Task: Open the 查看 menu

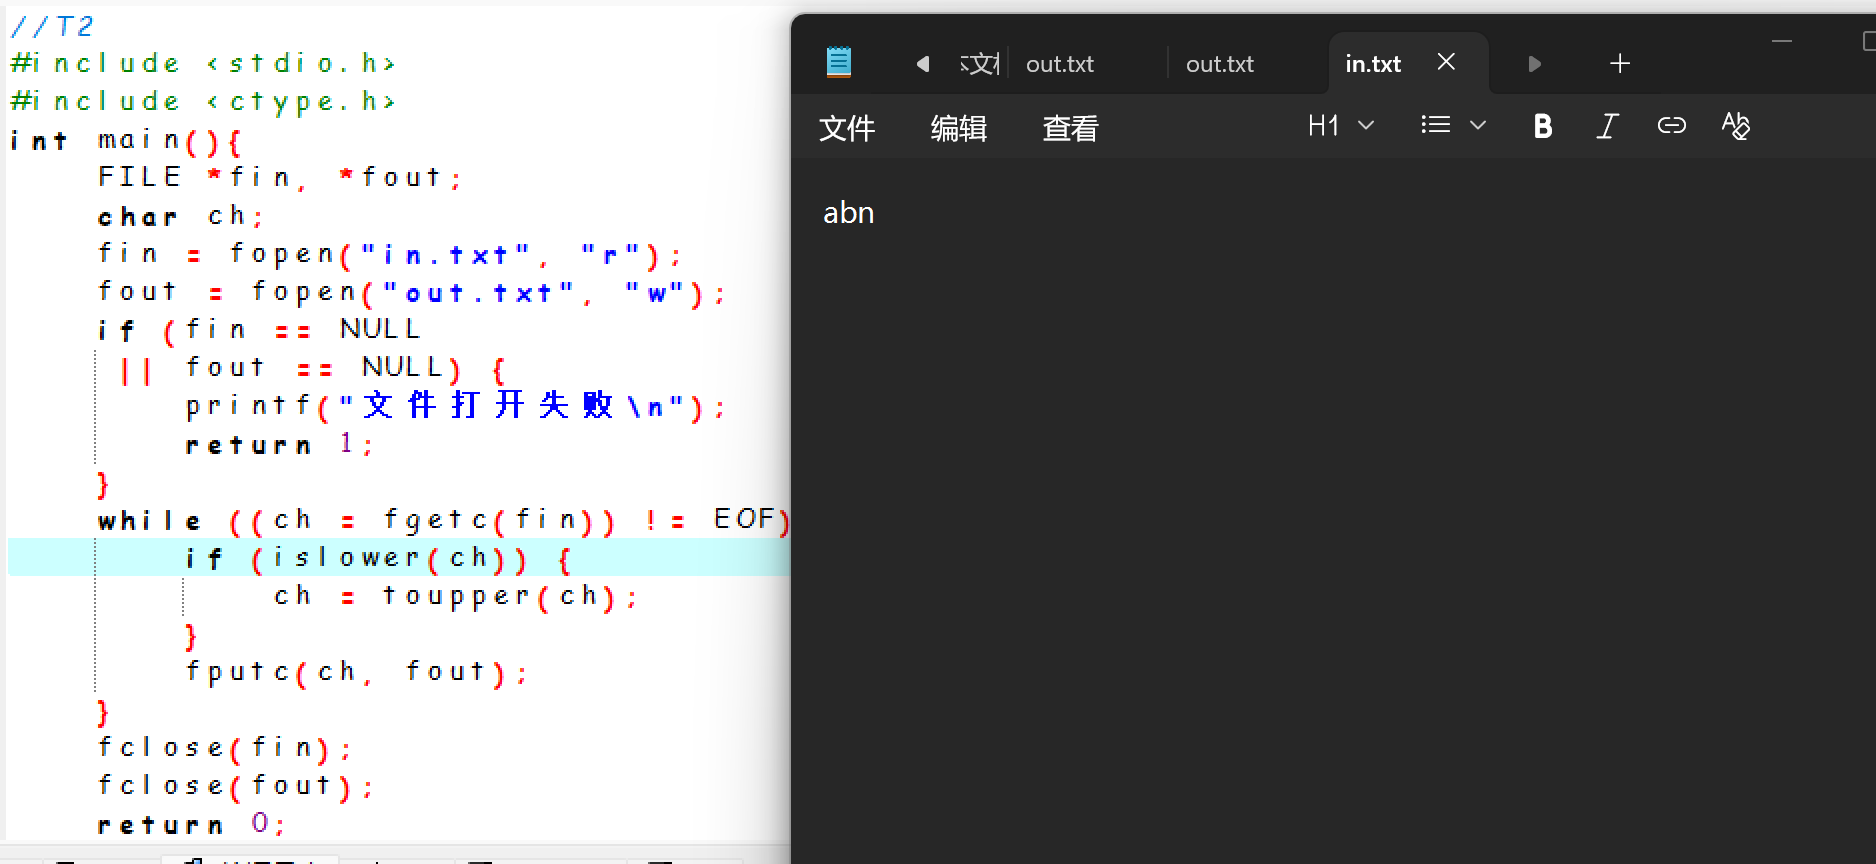Action: [1070, 128]
